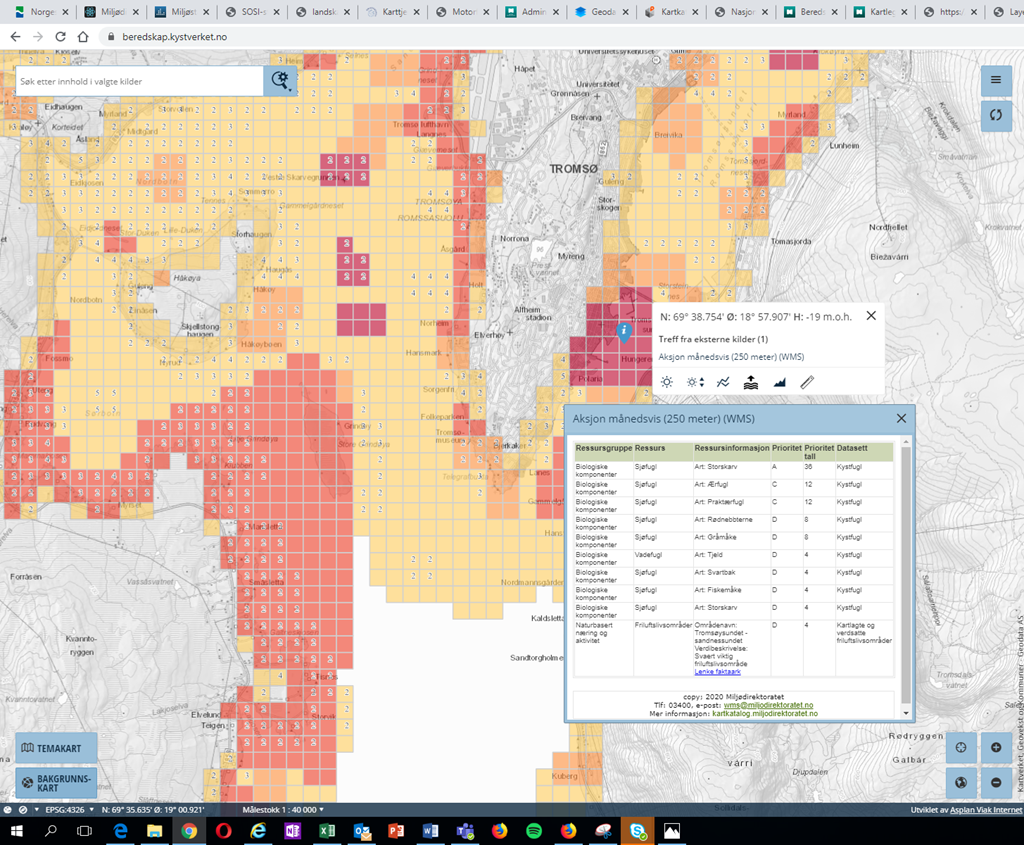This screenshot has width=1024, height=845.
Task: Select the ruler measurement tool
Action: [x=808, y=382]
